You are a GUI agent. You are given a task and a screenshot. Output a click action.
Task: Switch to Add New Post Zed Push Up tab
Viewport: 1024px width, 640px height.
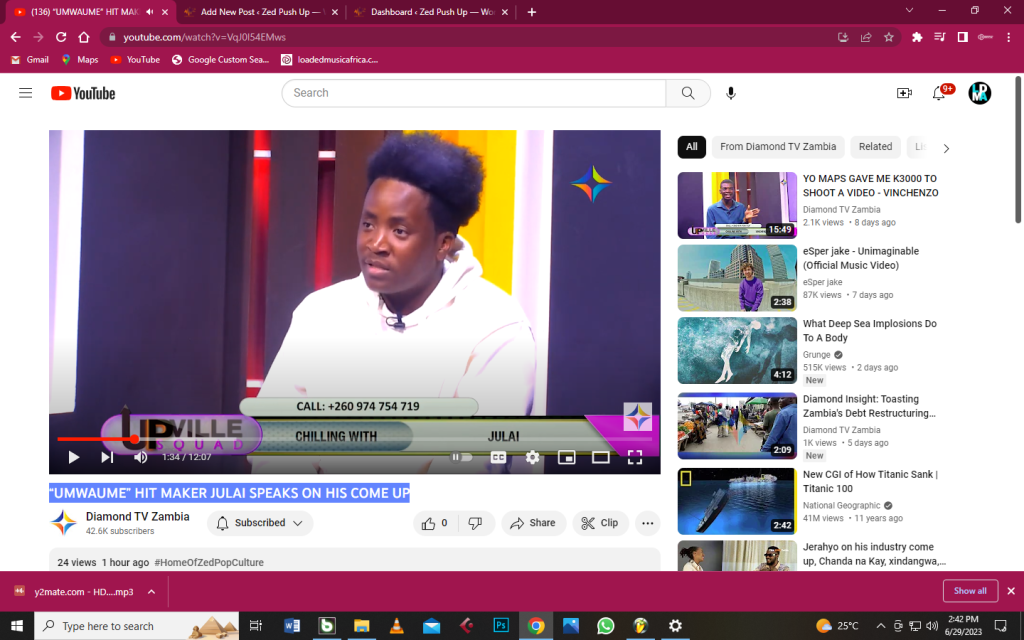[262, 12]
